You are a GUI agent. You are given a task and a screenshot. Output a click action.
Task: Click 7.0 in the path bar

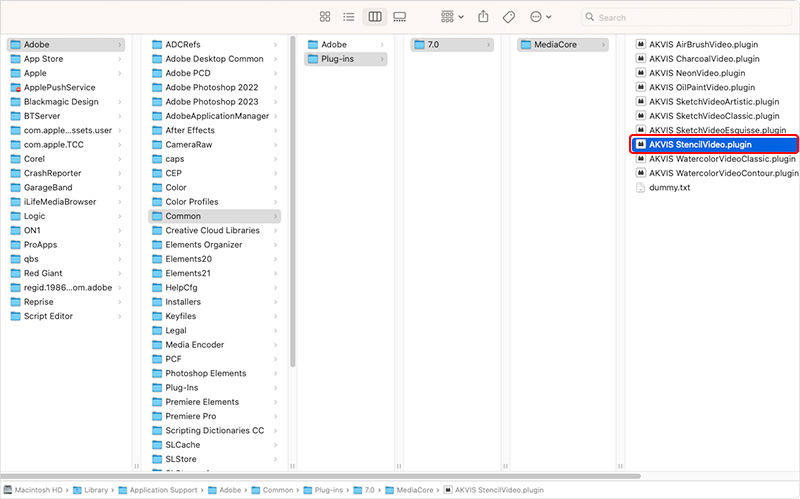click(x=364, y=490)
